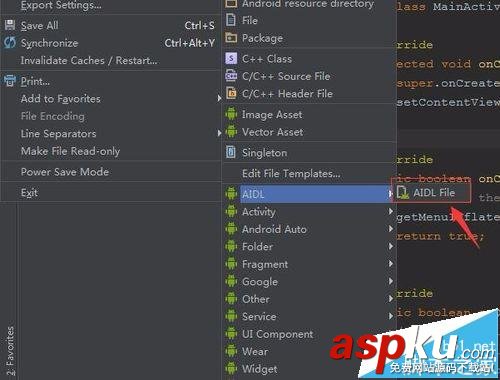The height and width of the screenshot is (380, 500).
Task: Click the Android icon beside Service
Action: point(231,316)
